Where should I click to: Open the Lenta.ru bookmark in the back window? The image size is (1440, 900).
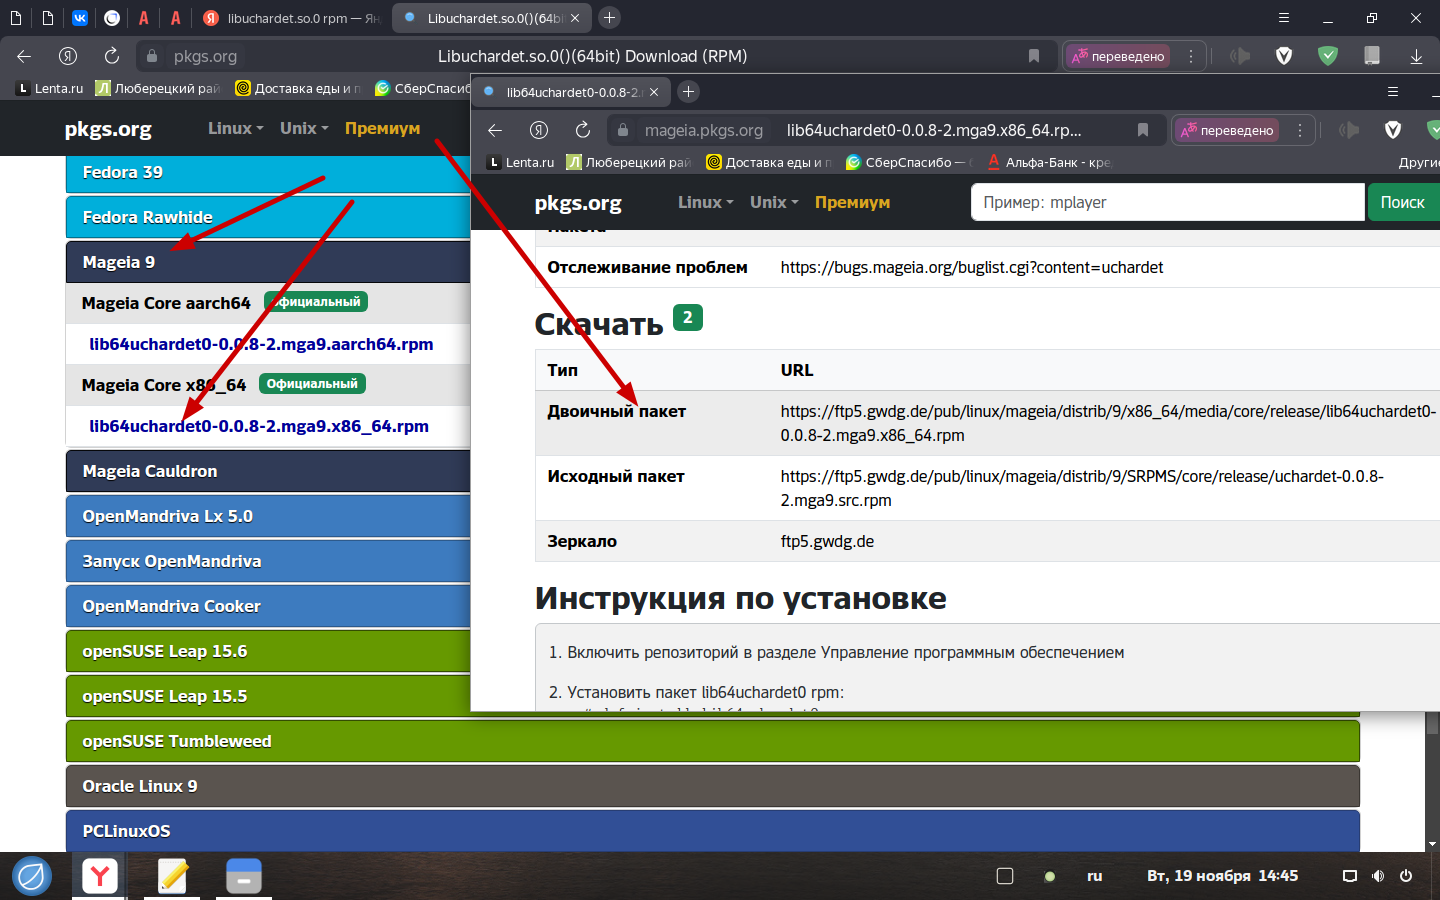point(50,88)
